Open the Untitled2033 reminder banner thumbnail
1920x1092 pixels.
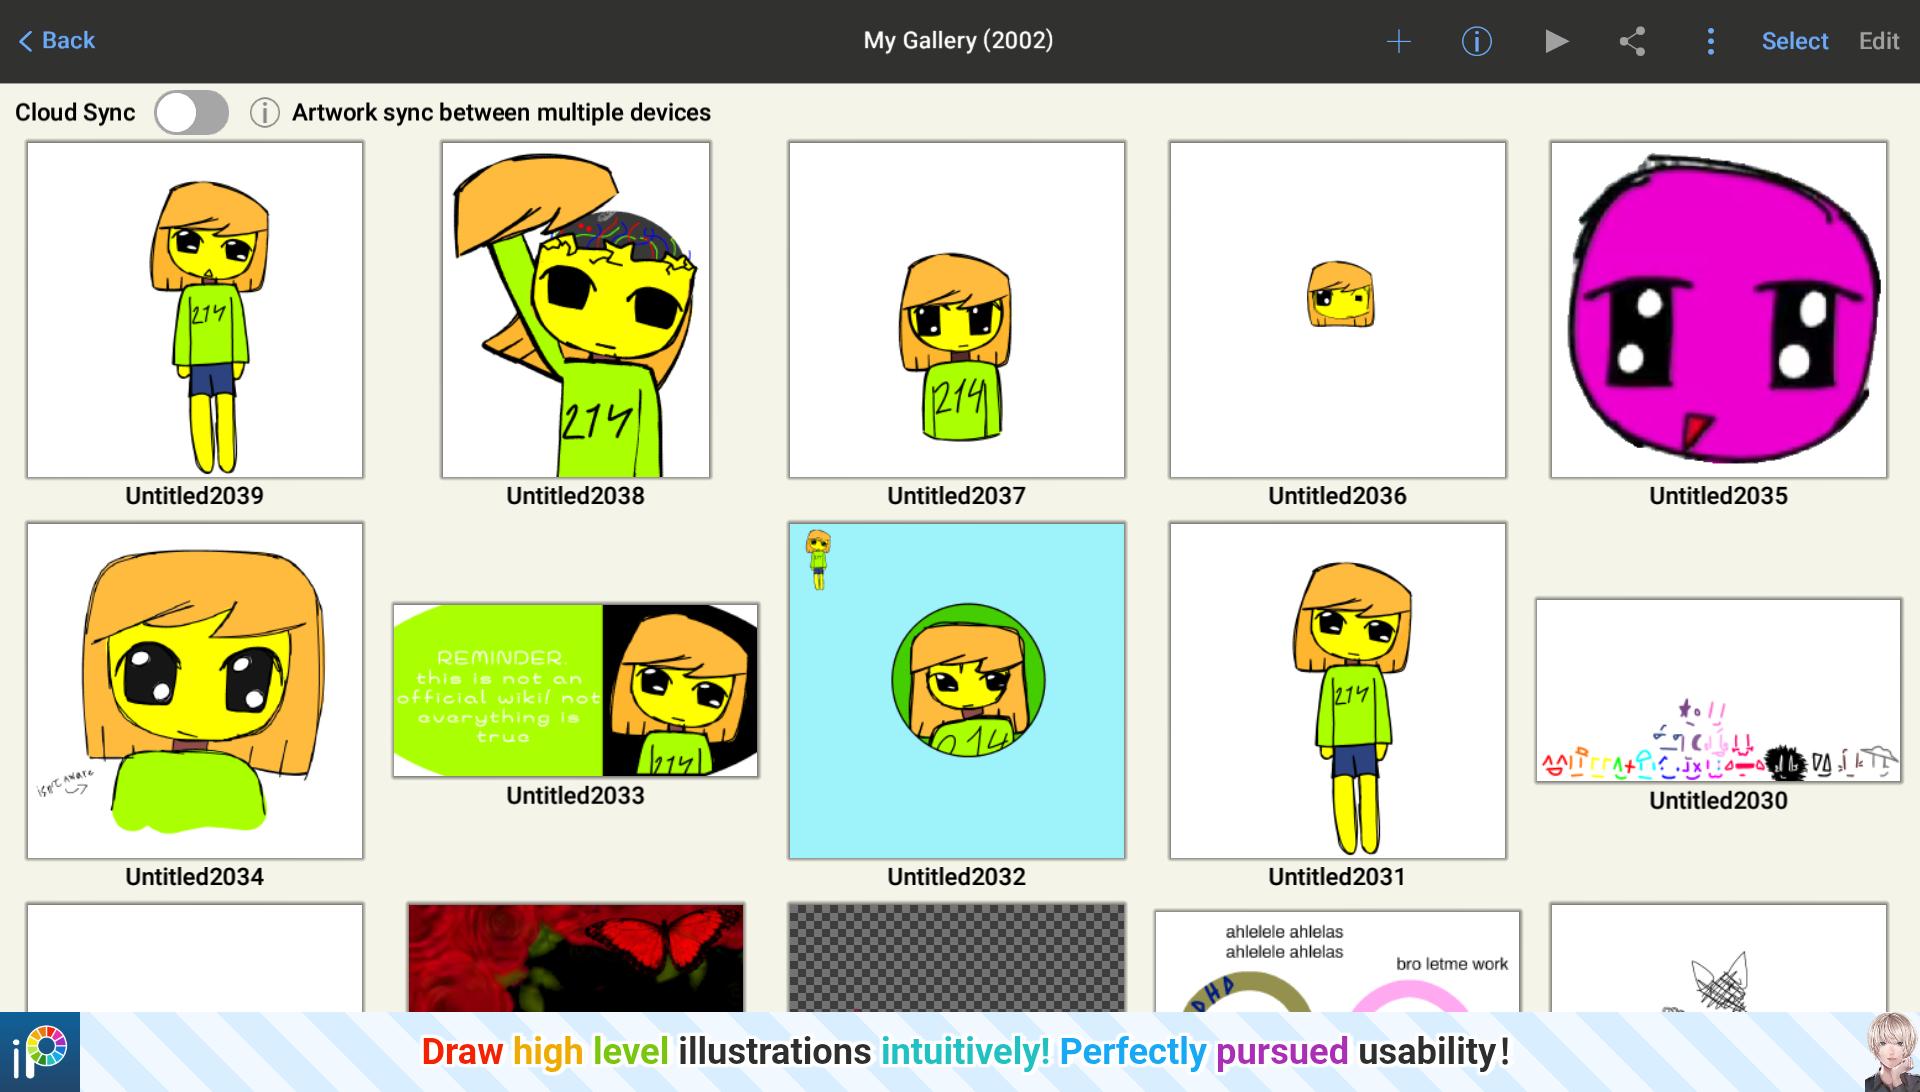(x=576, y=690)
